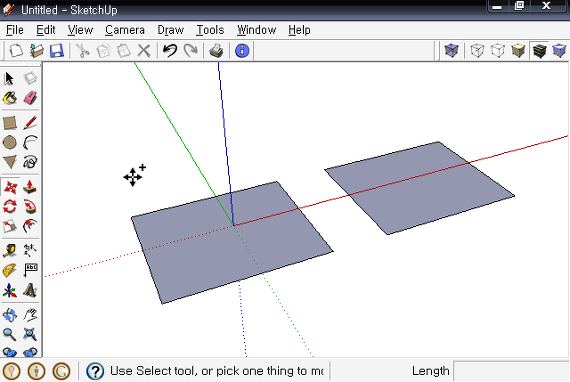Select the Eraser tool
The height and width of the screenshot is (382, 570).
(30, 98)
